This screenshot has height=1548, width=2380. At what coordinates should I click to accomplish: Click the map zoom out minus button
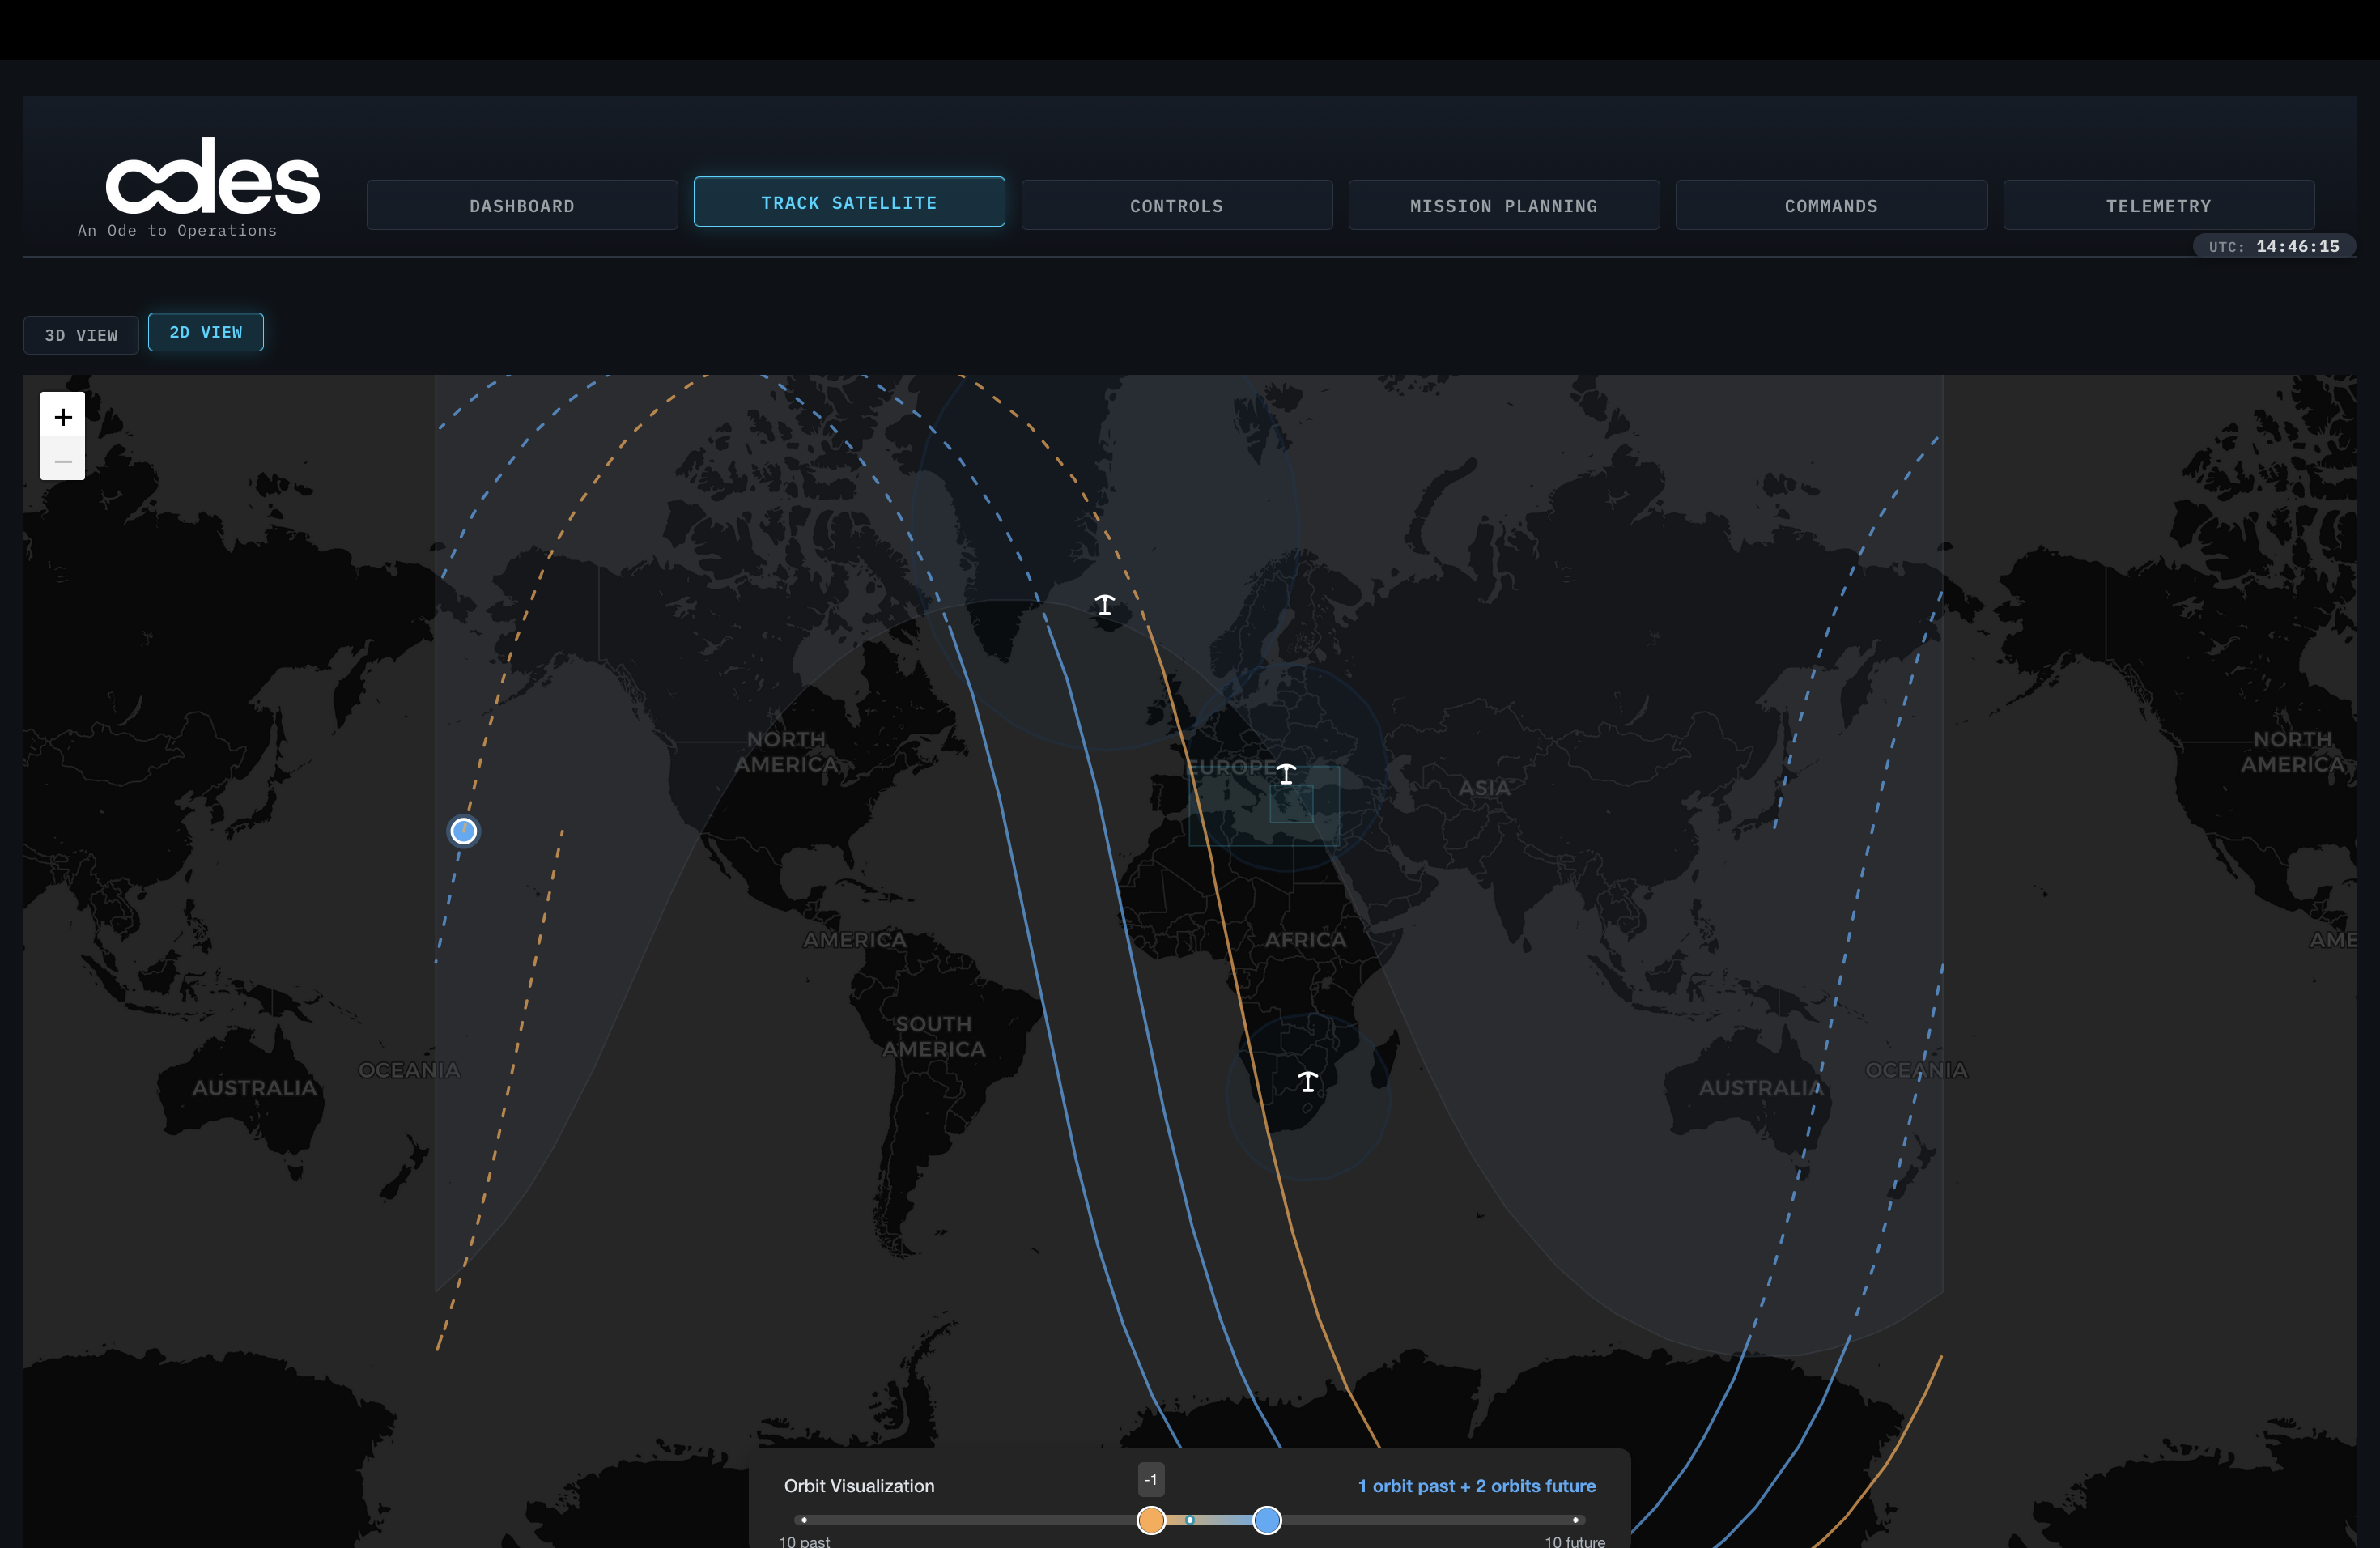62,460
